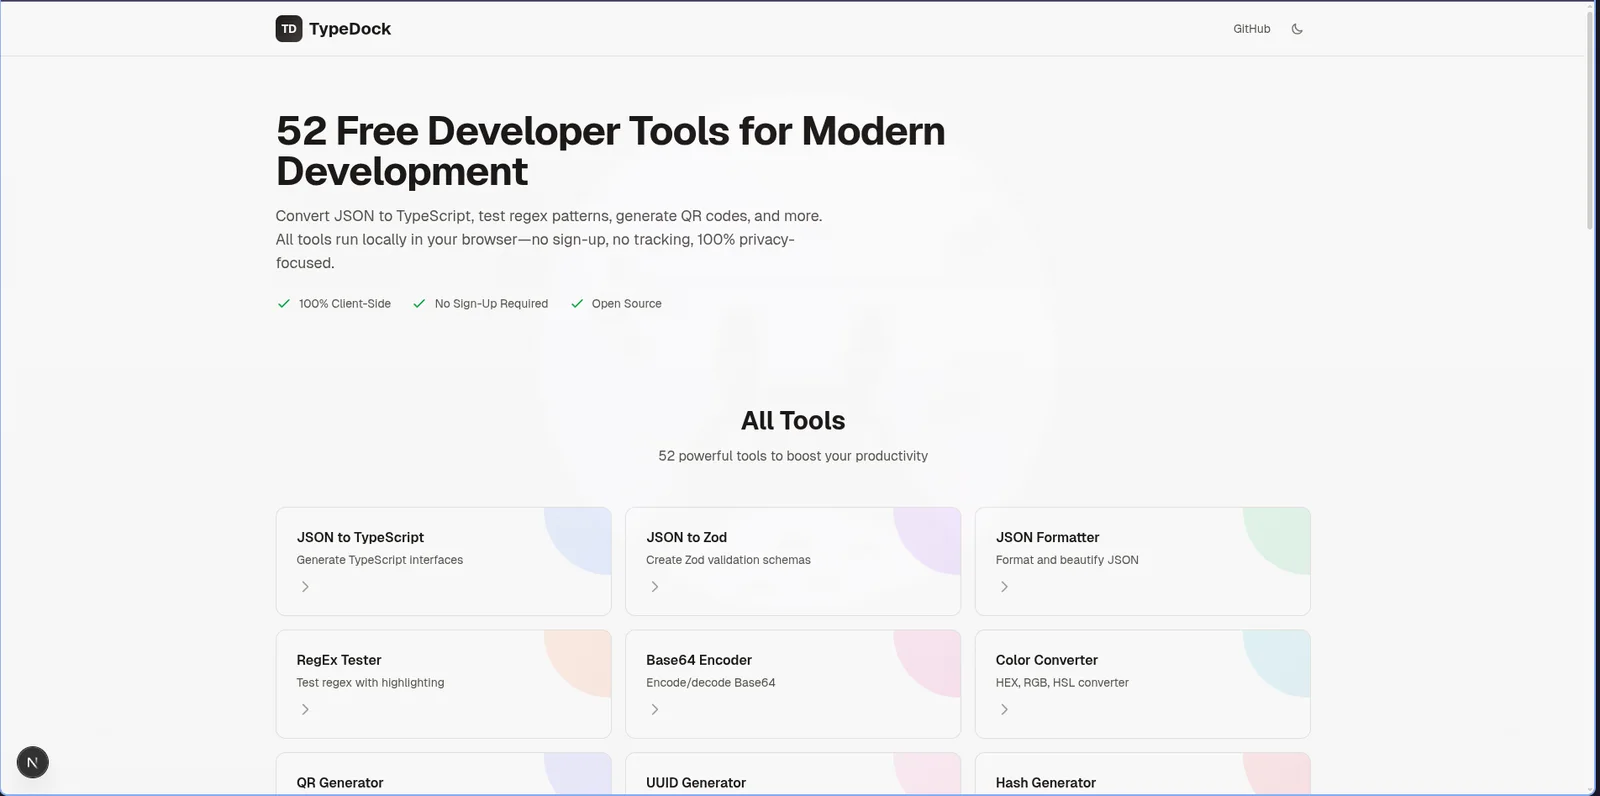Click the '100% Client-Side' text

344,304
